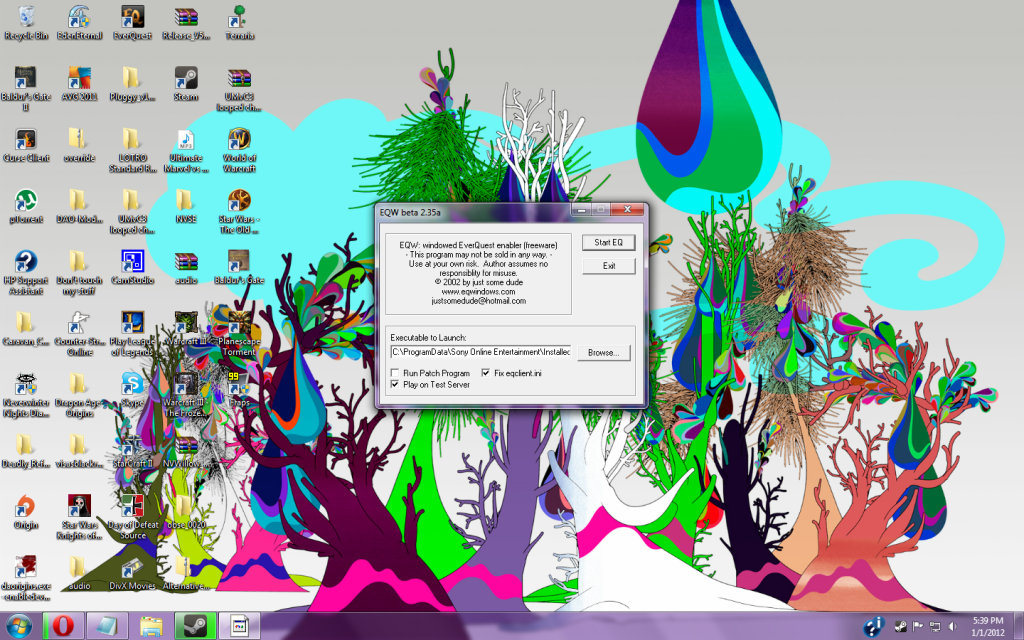Select the Dragon Age Origins folder
Image resolution: width=1024 pixels, height=640 pixels.
pyautogui.click(x=79, y=395)
